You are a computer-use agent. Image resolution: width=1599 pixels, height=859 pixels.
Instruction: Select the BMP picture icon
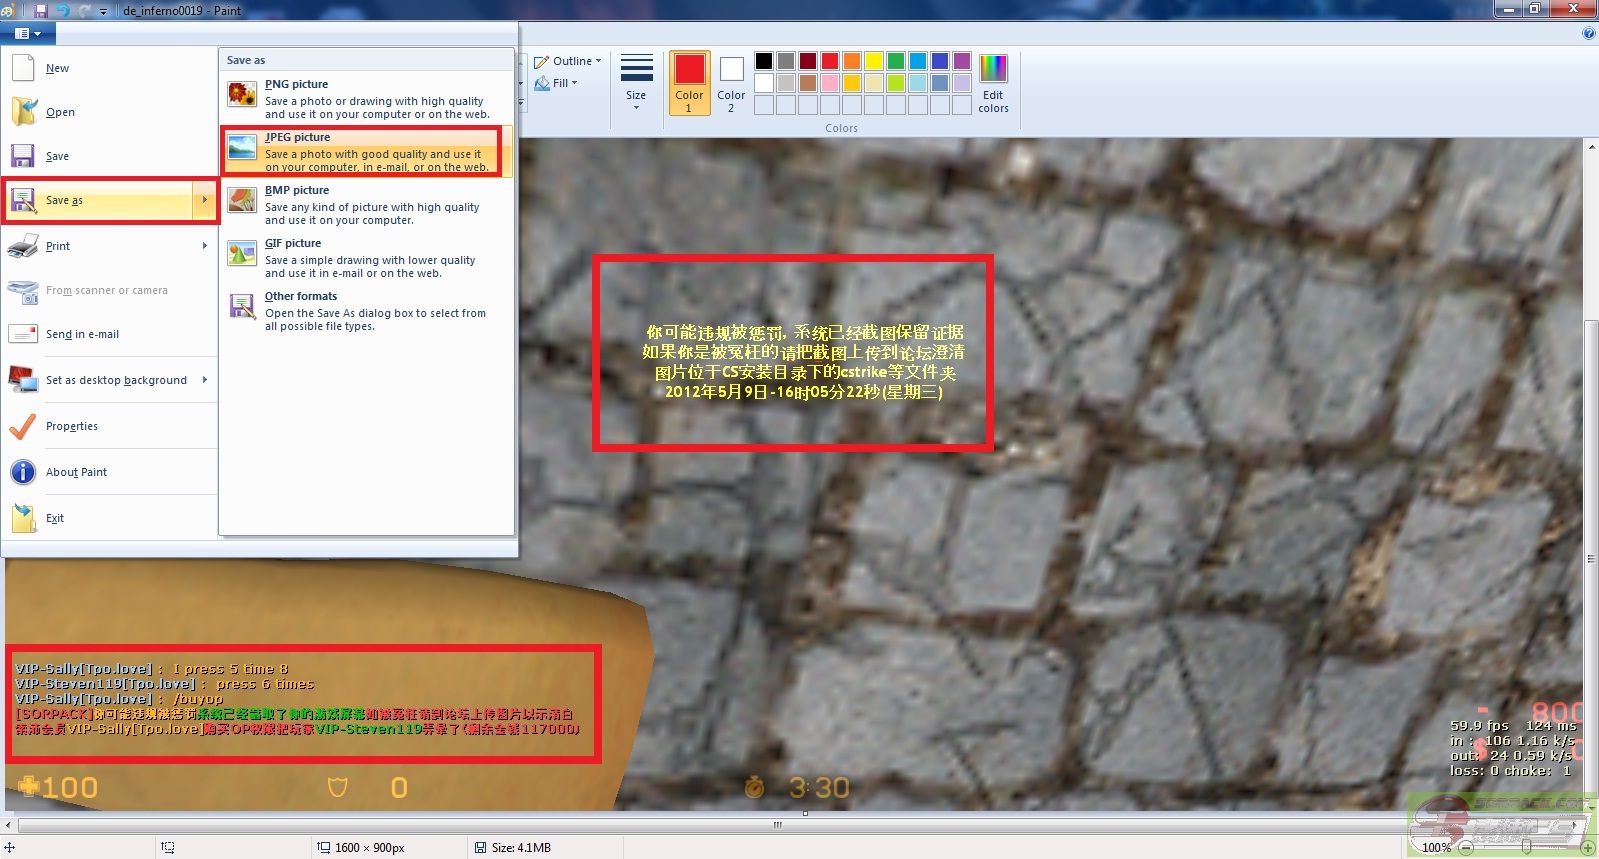pos(241,201)
